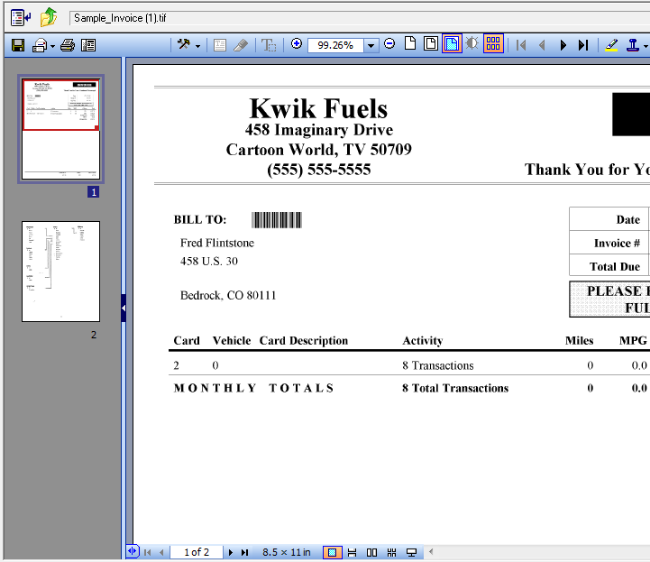Click the blue pan navigator icon bottom-left
Viewport: 650px width, 562px height.
coord(132,551)
